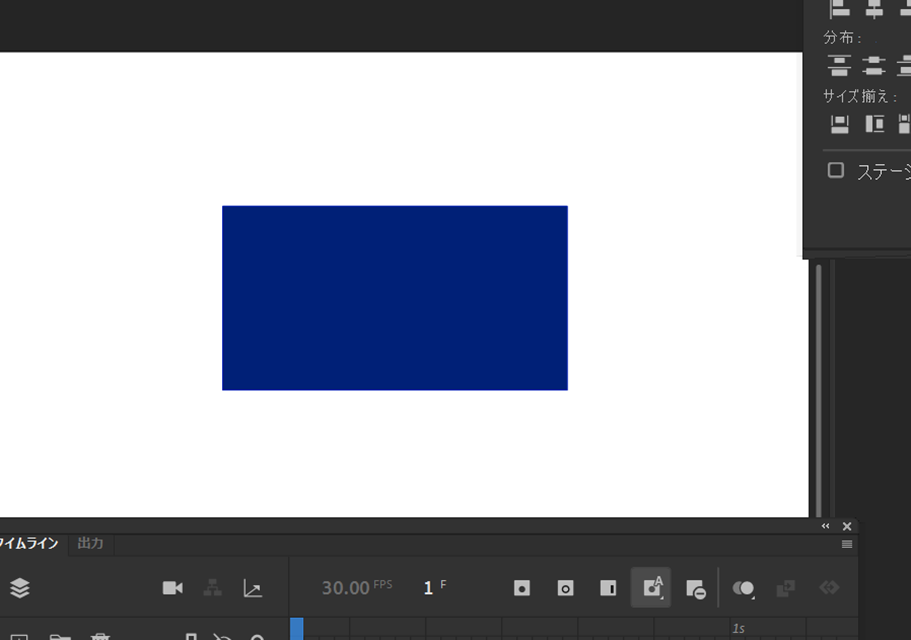The width and height of the screenshot is (911, 640).
Task: Match width in the サイズ揃え row
Action: click(840, 124)
